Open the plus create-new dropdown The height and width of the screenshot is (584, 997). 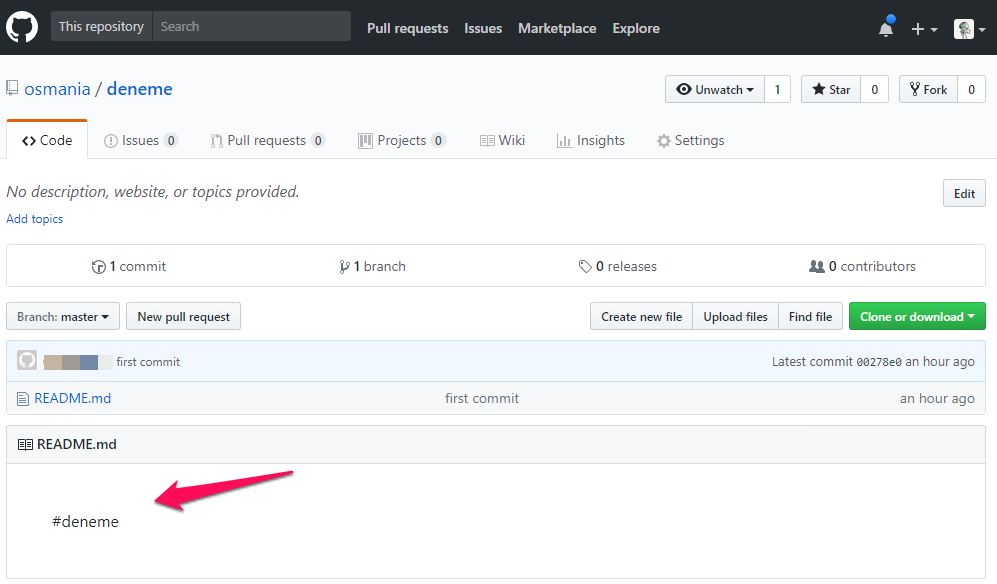(924, 29)
